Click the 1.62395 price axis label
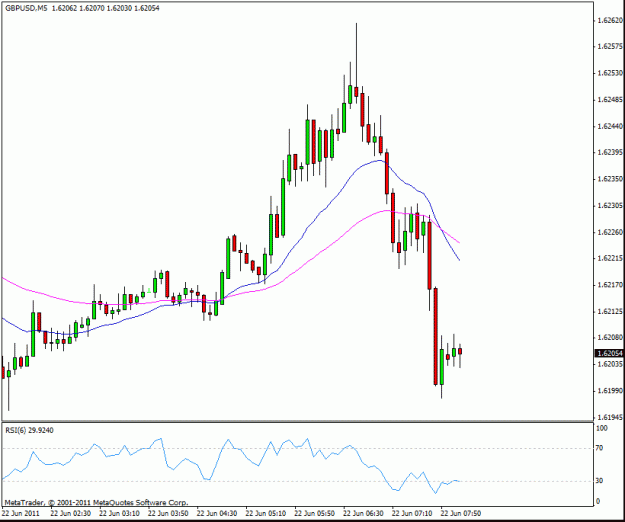625x522 pixels. pyautogui.click(x=610, y=153)
